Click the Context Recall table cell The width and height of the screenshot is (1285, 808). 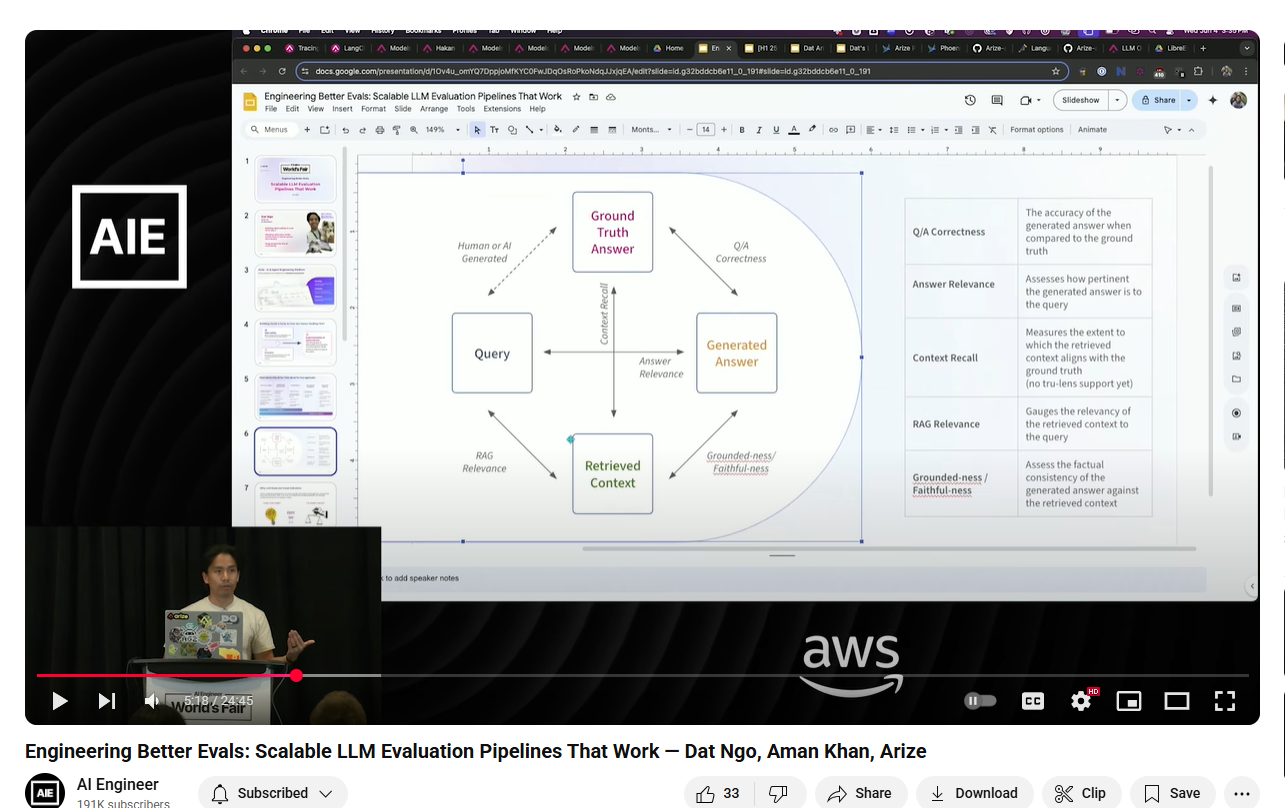[961, 358]
